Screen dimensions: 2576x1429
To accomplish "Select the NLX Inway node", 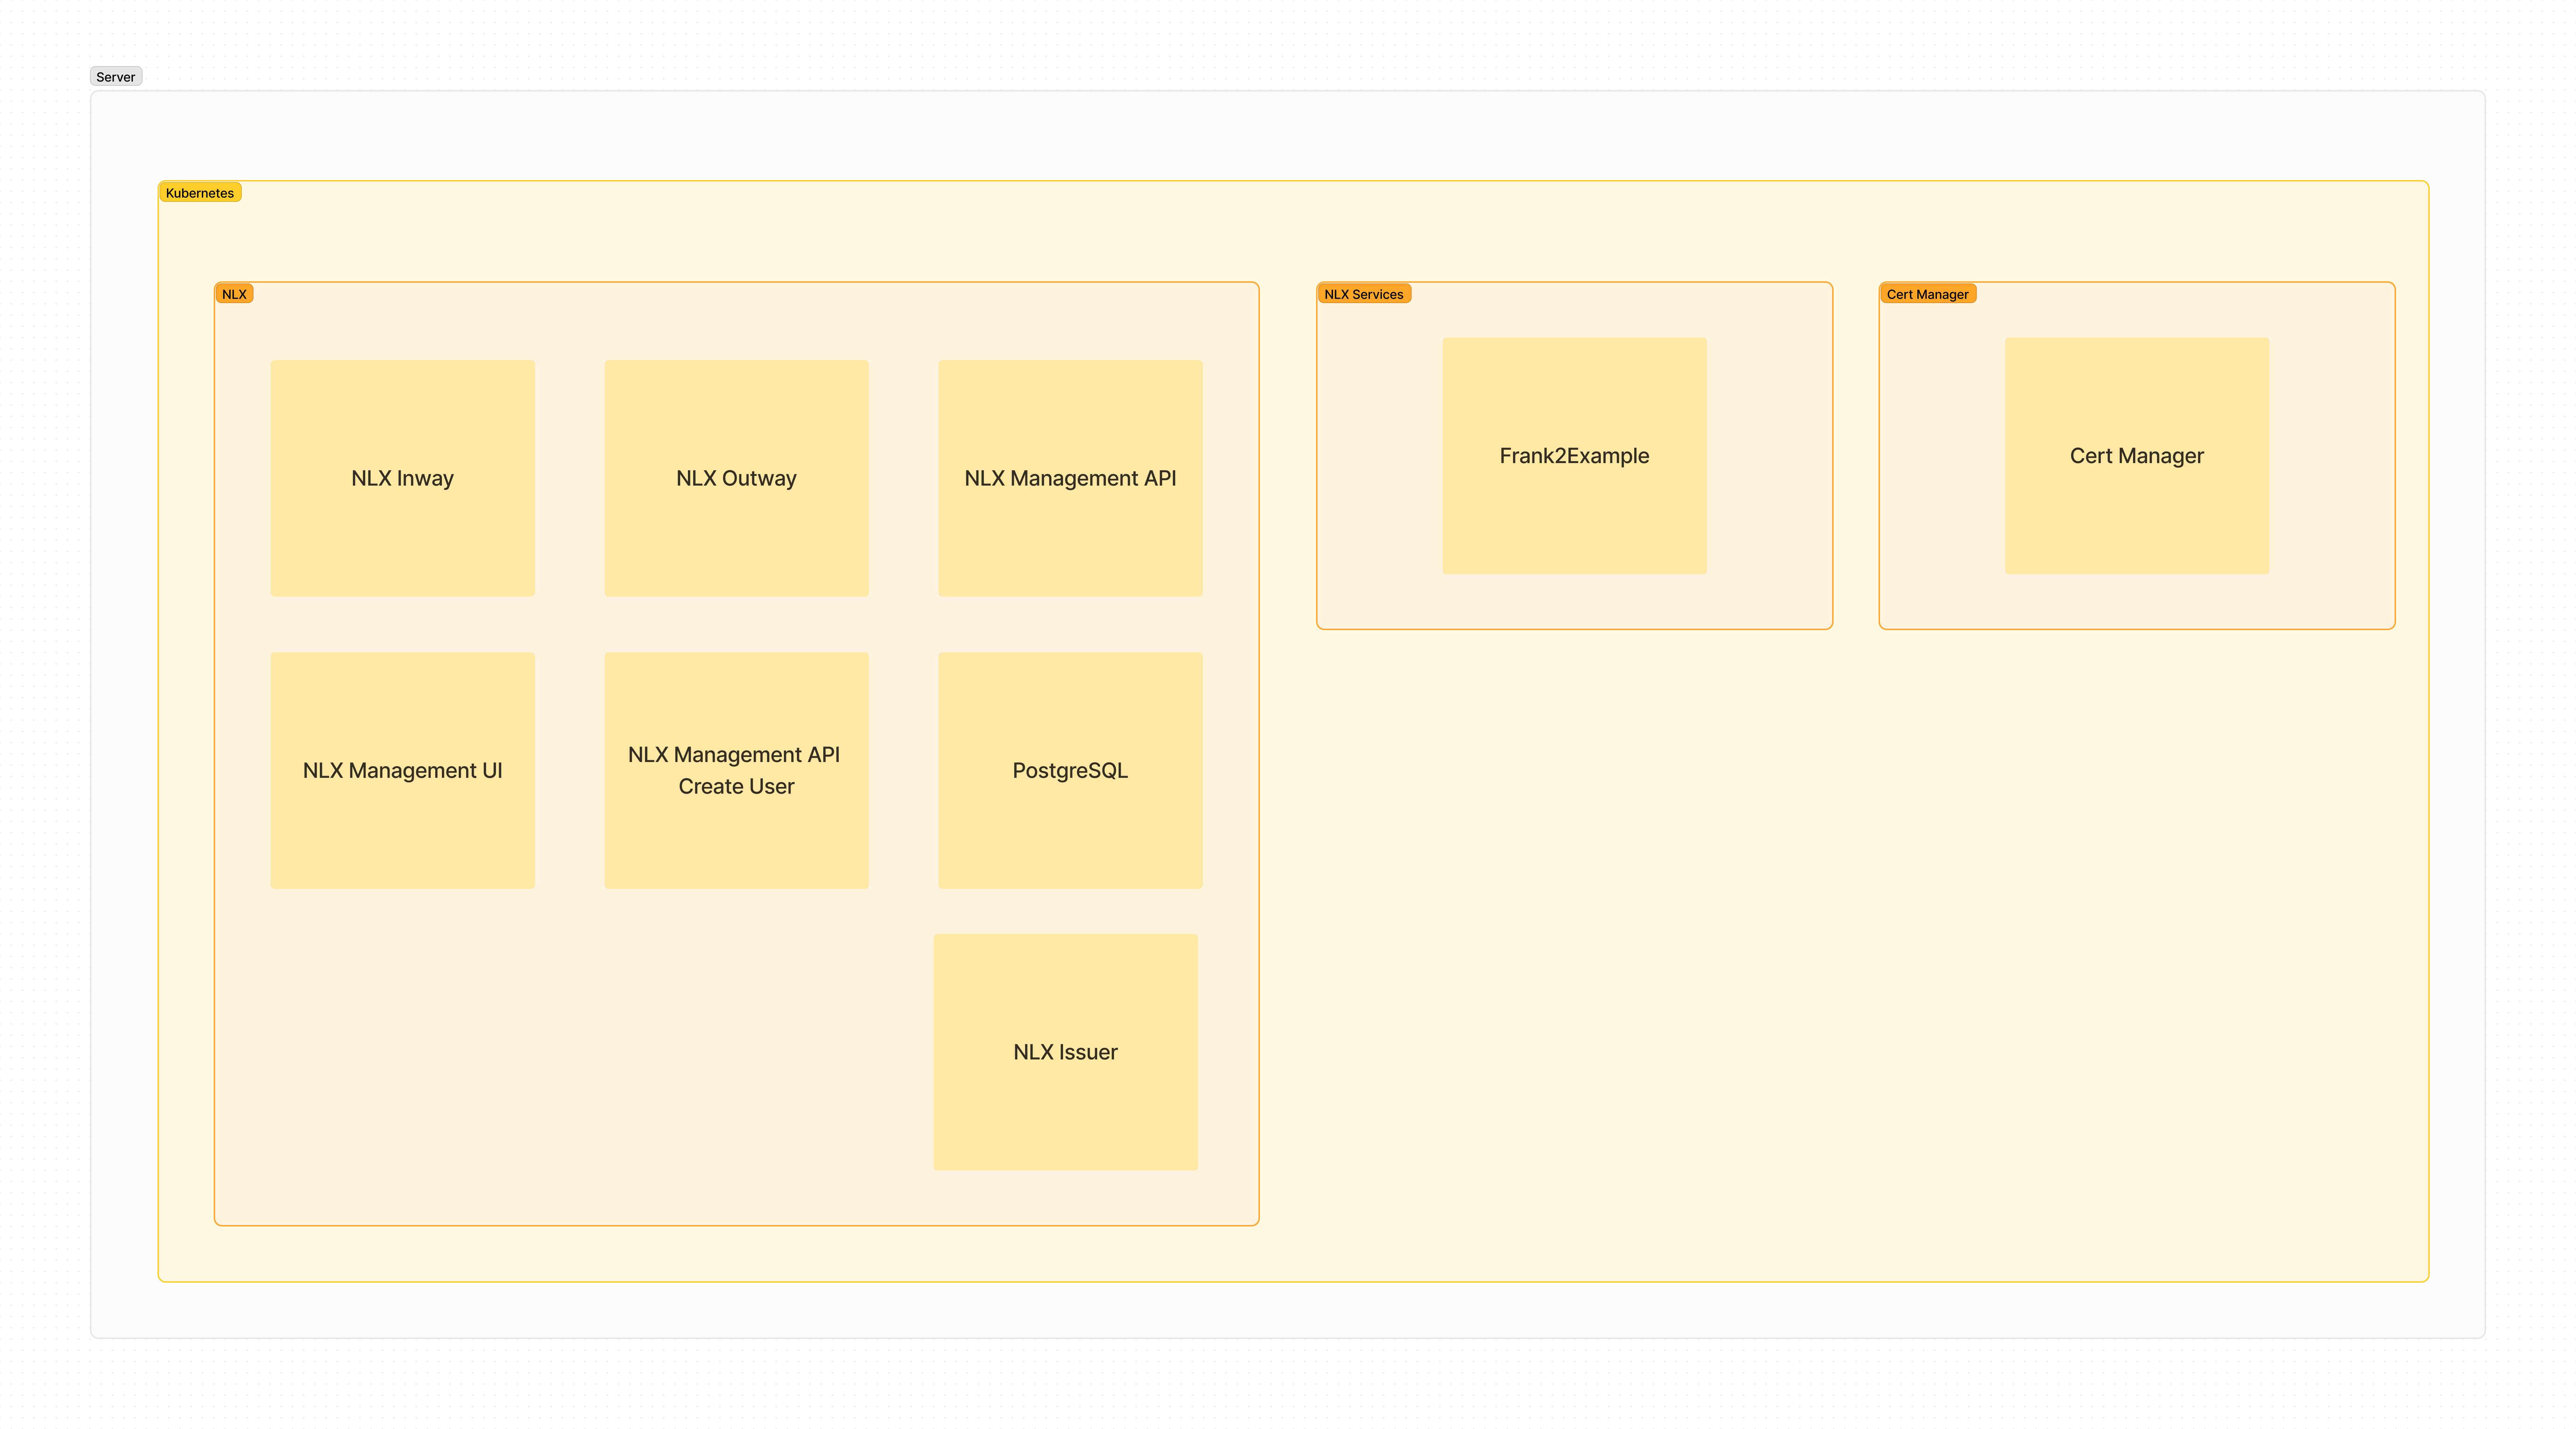I will pyautogui.click(x=402, y=478).
